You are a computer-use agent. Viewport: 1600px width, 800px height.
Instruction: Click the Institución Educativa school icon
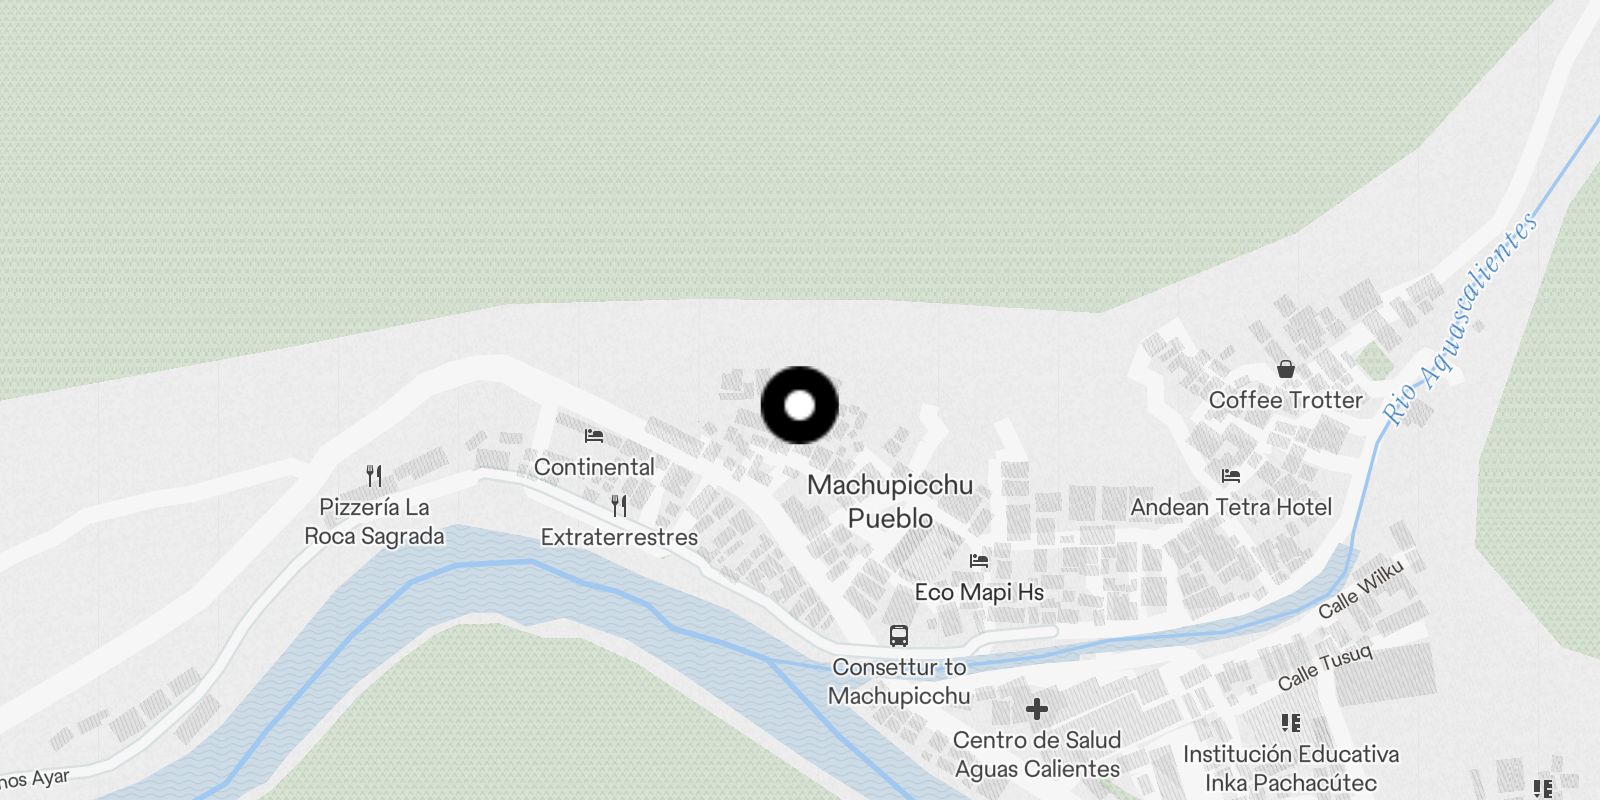pos(1291,722)
